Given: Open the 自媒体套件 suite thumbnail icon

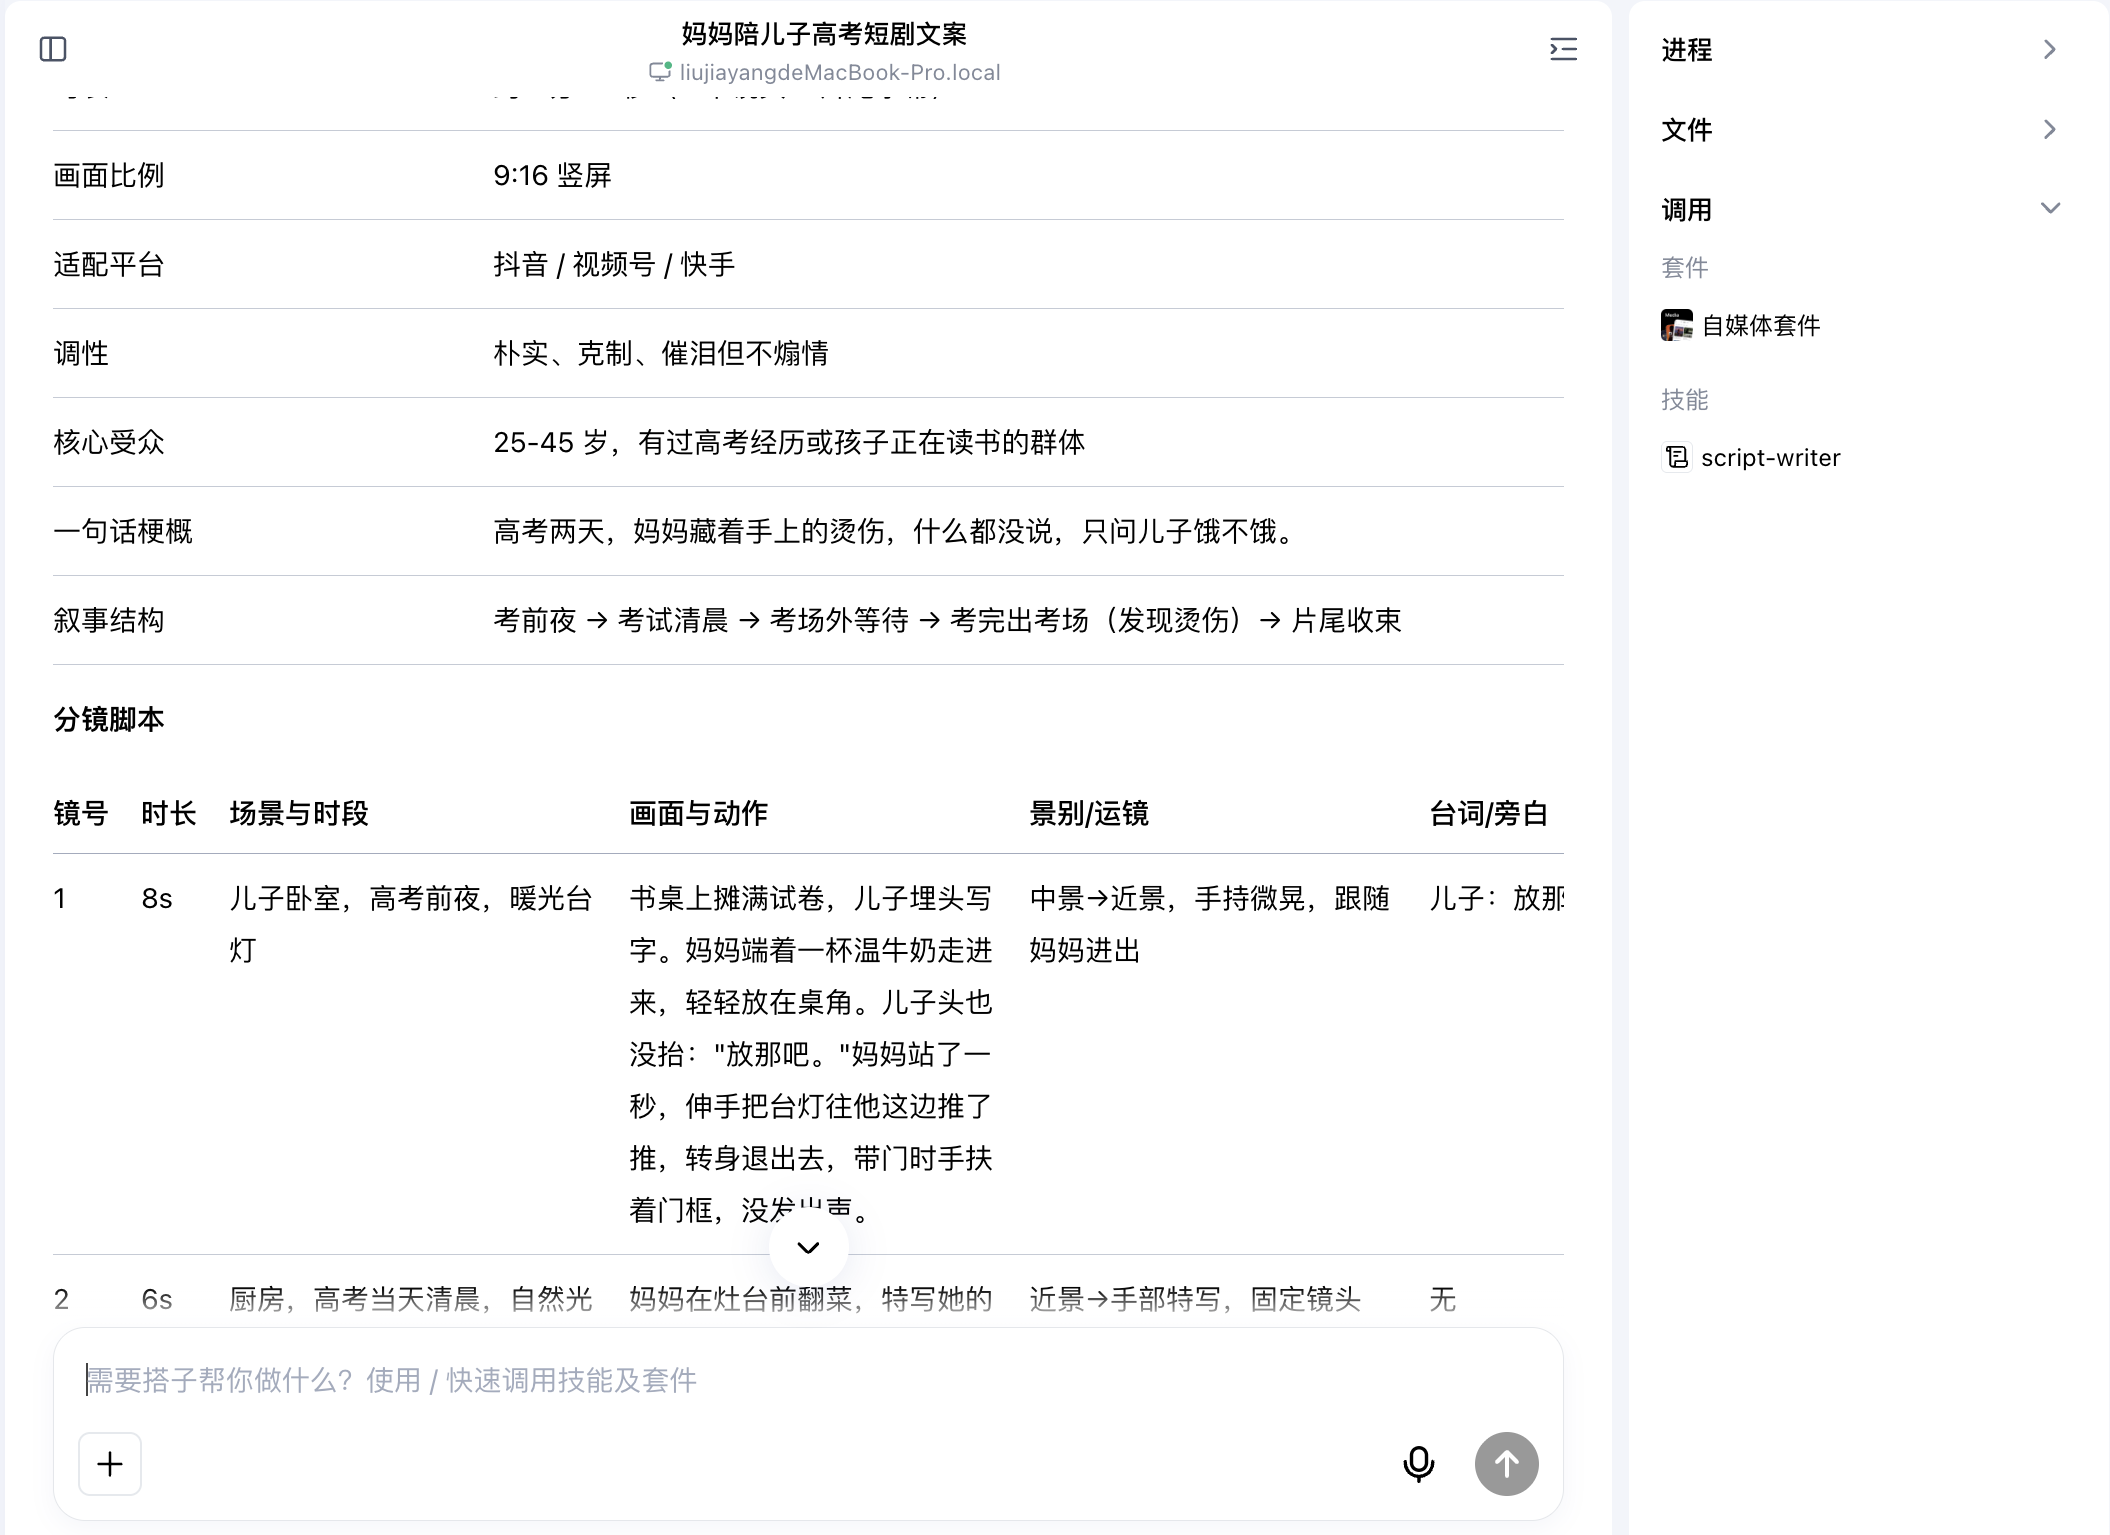Looking at the screenshot, I should 1677,325.
